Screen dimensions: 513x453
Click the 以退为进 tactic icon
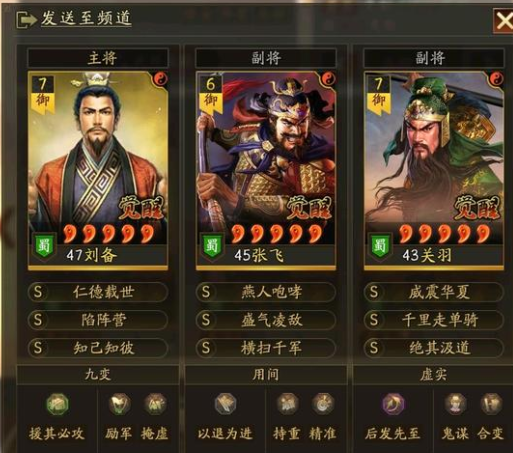225,404
